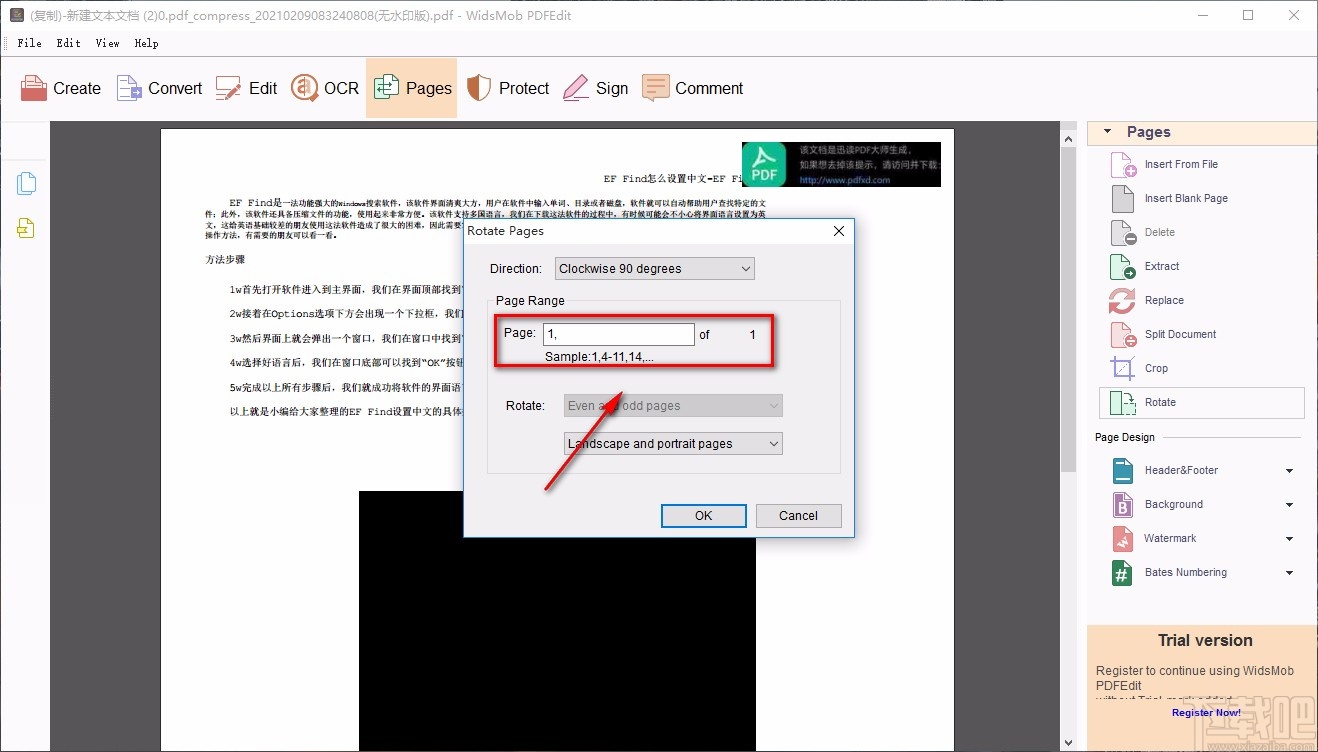Open the View menu
The height and width of the screenshot is (752, 1318).
(107, 43)
